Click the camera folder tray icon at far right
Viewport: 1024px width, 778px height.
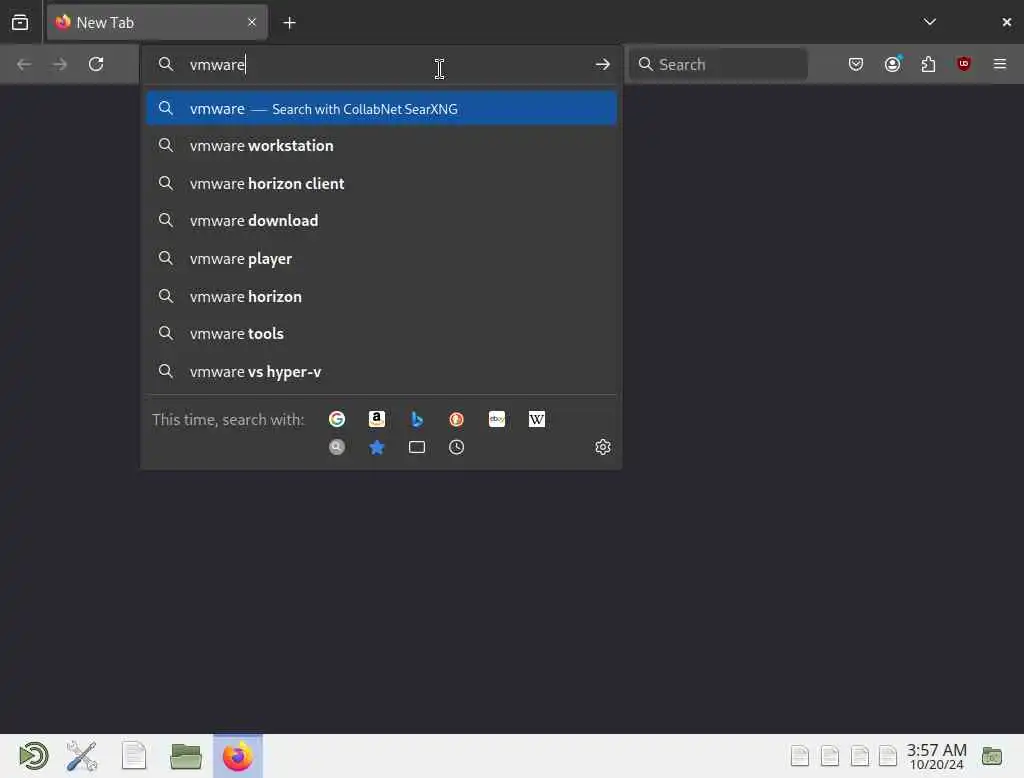[992, 756]
